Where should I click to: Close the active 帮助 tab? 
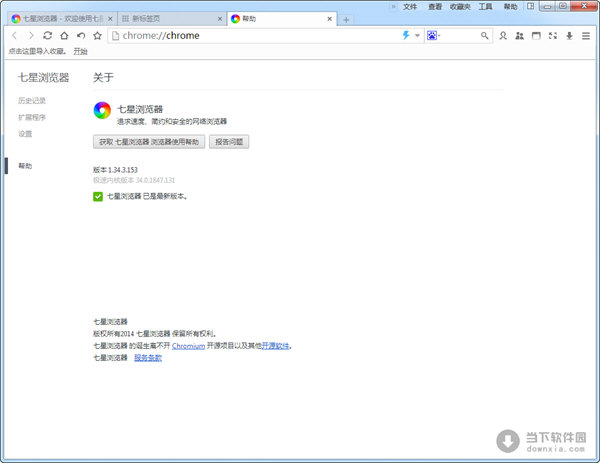point(329,18)
